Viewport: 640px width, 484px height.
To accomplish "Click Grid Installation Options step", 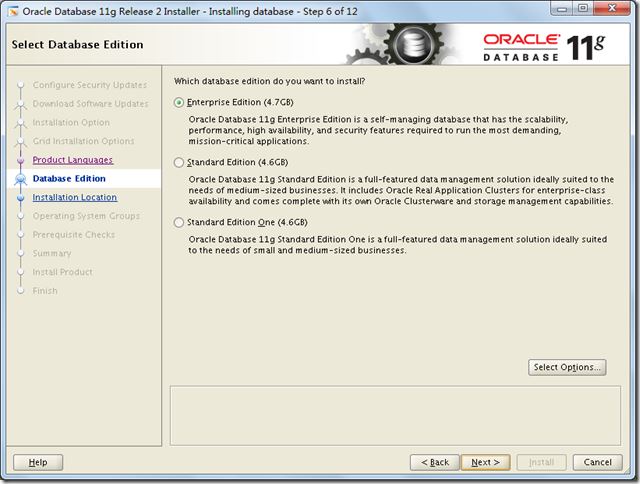I will coord(83,141).
